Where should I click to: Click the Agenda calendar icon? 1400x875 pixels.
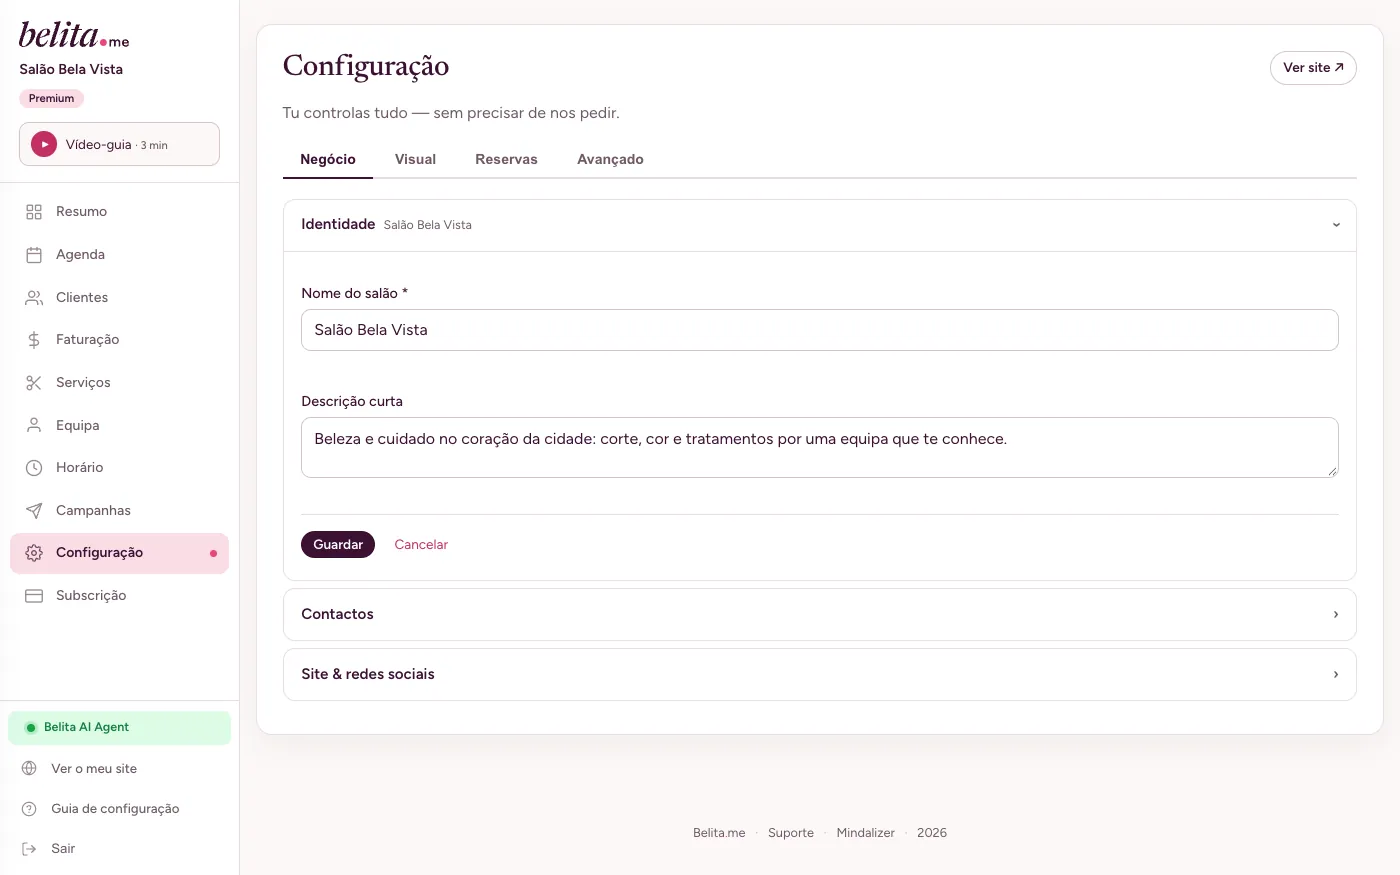pyautogui.click(x=34, y=255)
